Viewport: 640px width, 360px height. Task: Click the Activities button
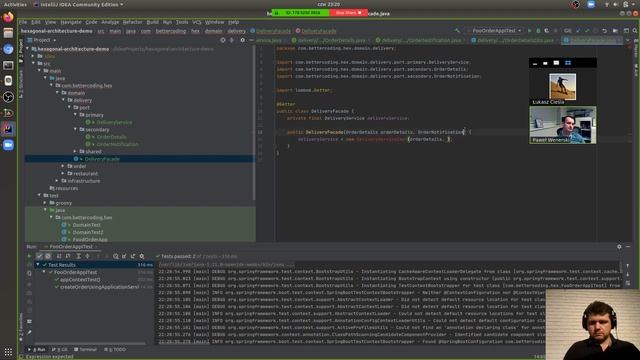(x=15, y=4)
